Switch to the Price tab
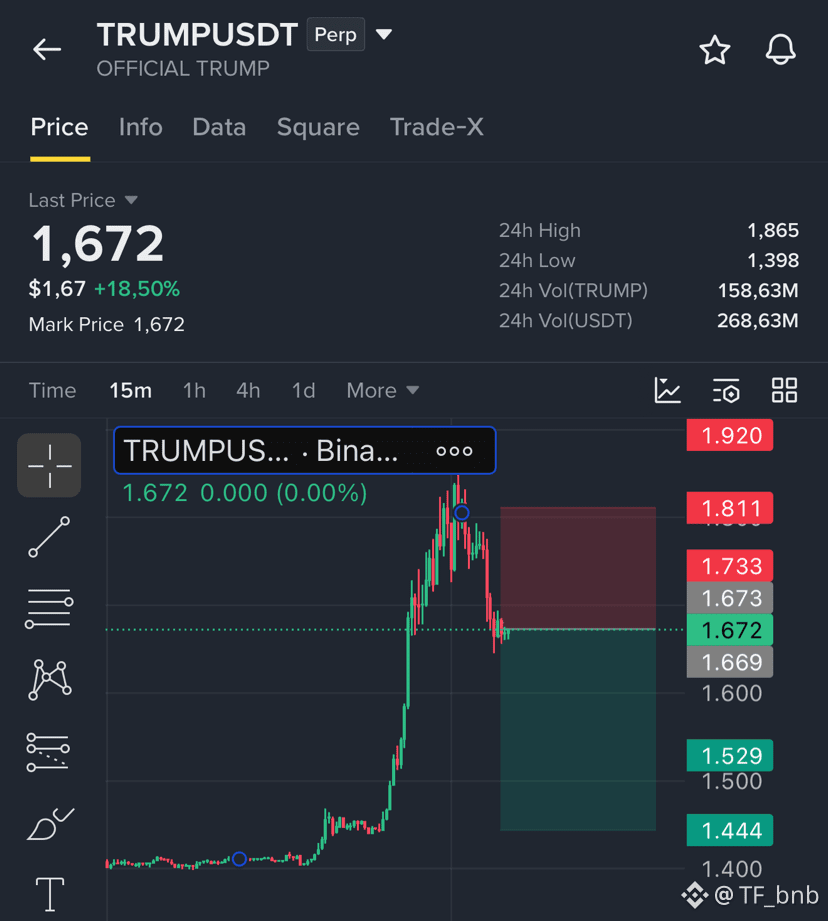Screen dimensions: 828x921 click(x=59, y=127)
